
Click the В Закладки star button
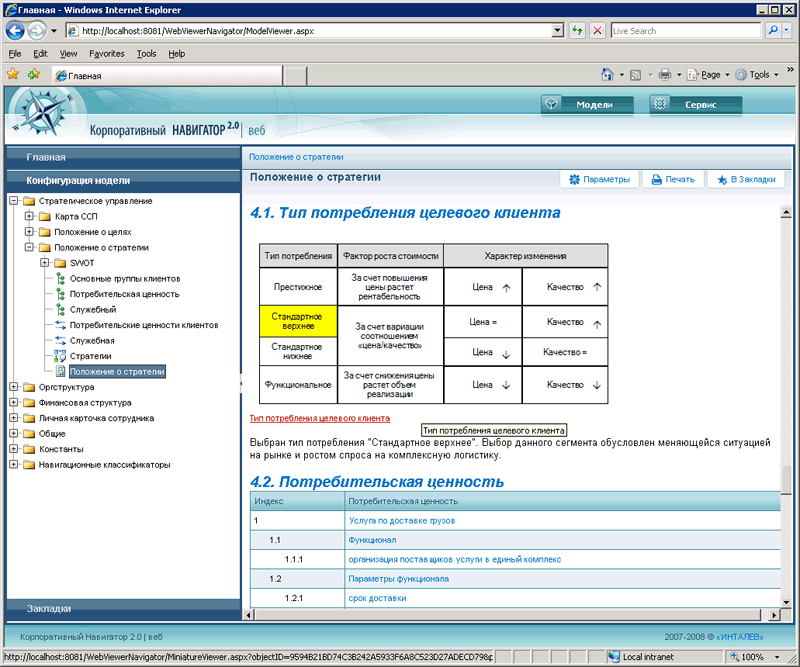[x=745, y=179]
